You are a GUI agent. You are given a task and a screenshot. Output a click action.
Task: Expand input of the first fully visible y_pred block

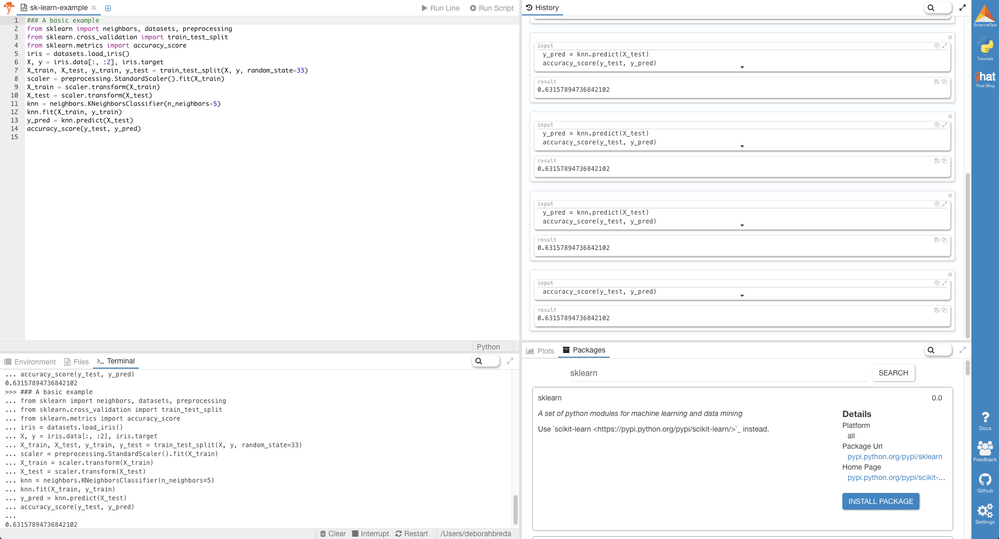(944, 46)
